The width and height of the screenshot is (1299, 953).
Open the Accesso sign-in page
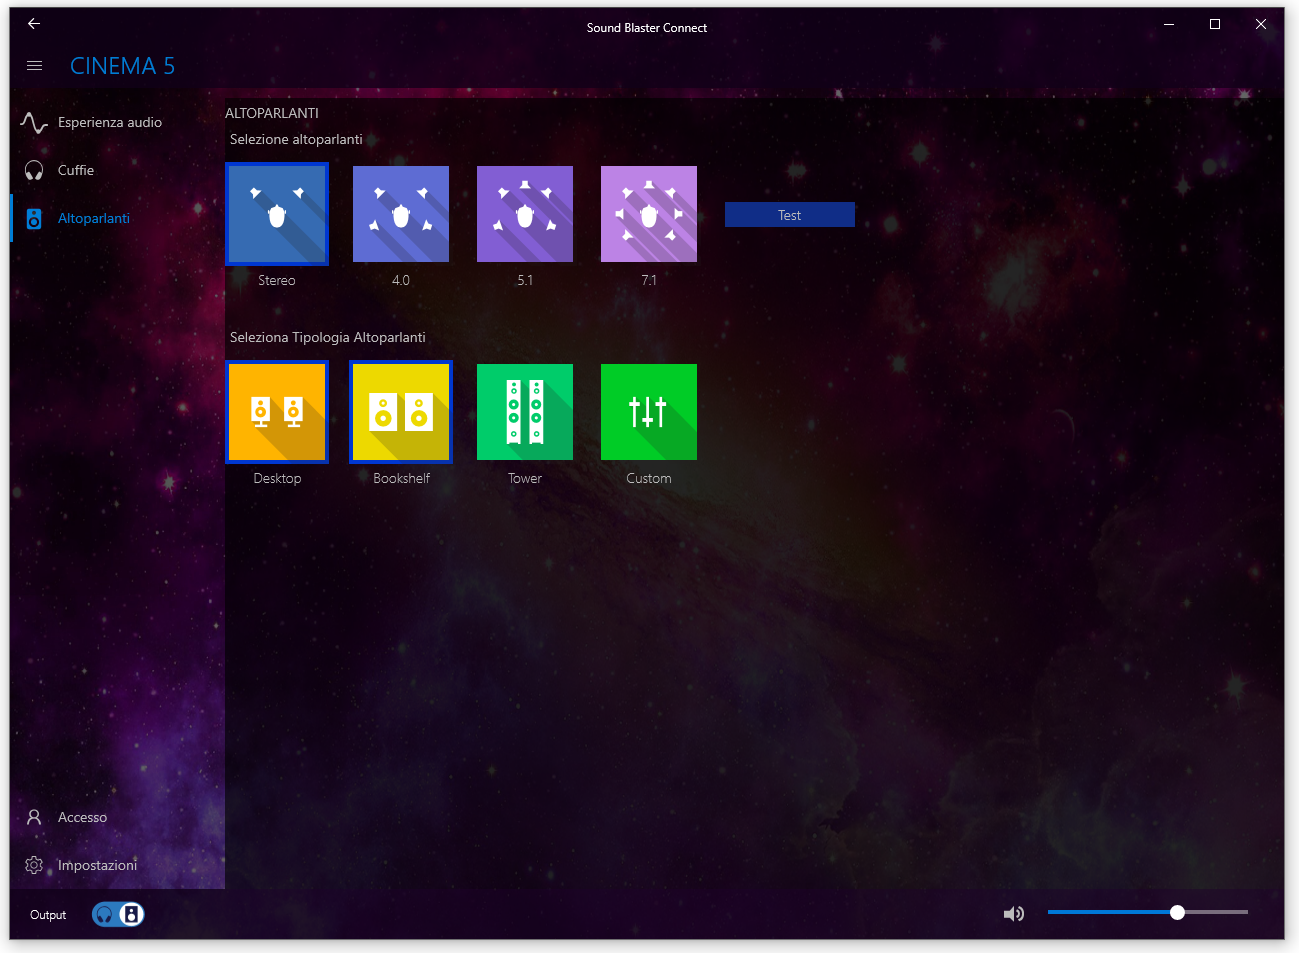(117, 817)
